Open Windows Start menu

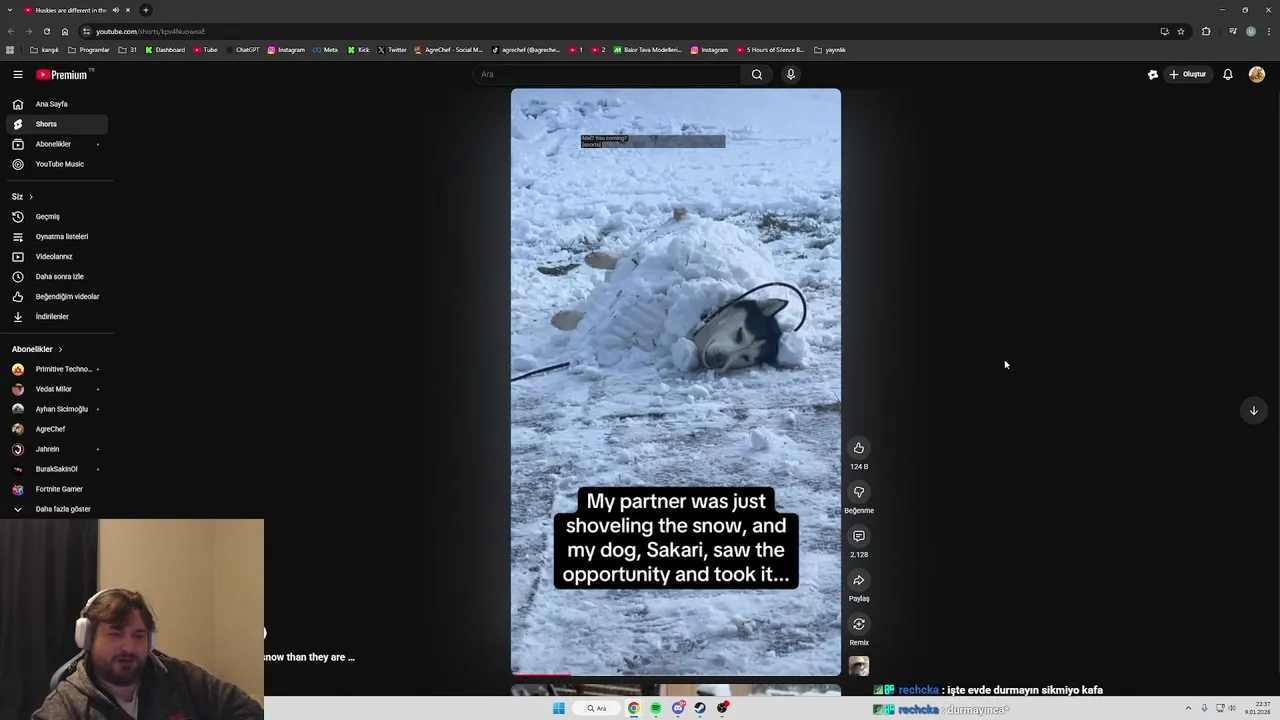(558, 708)
